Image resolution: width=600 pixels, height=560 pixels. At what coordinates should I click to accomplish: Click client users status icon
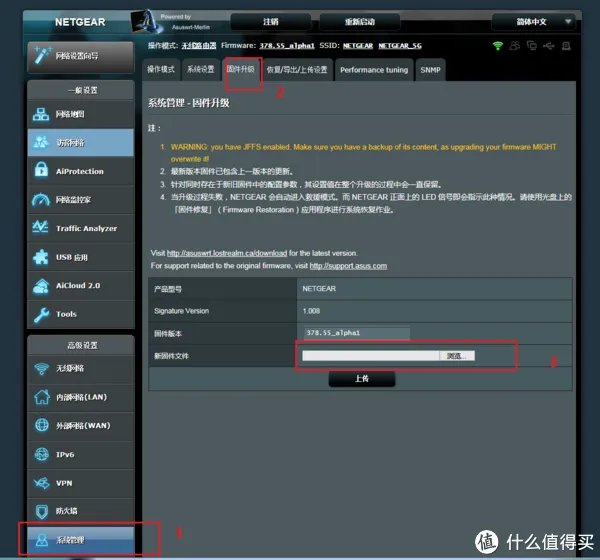pyautogui.click(x=515, y=46)
